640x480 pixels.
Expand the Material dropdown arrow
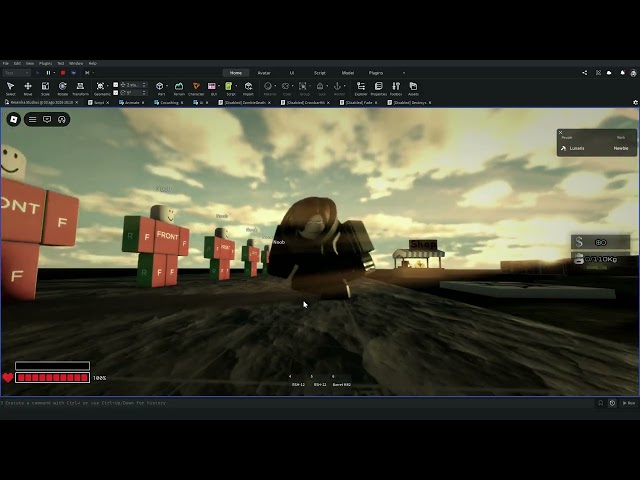275,86
